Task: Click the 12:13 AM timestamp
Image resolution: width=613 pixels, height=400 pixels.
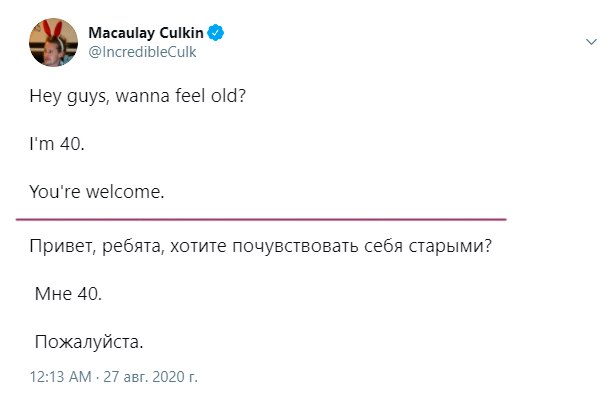Action: [x=61, y=377]
